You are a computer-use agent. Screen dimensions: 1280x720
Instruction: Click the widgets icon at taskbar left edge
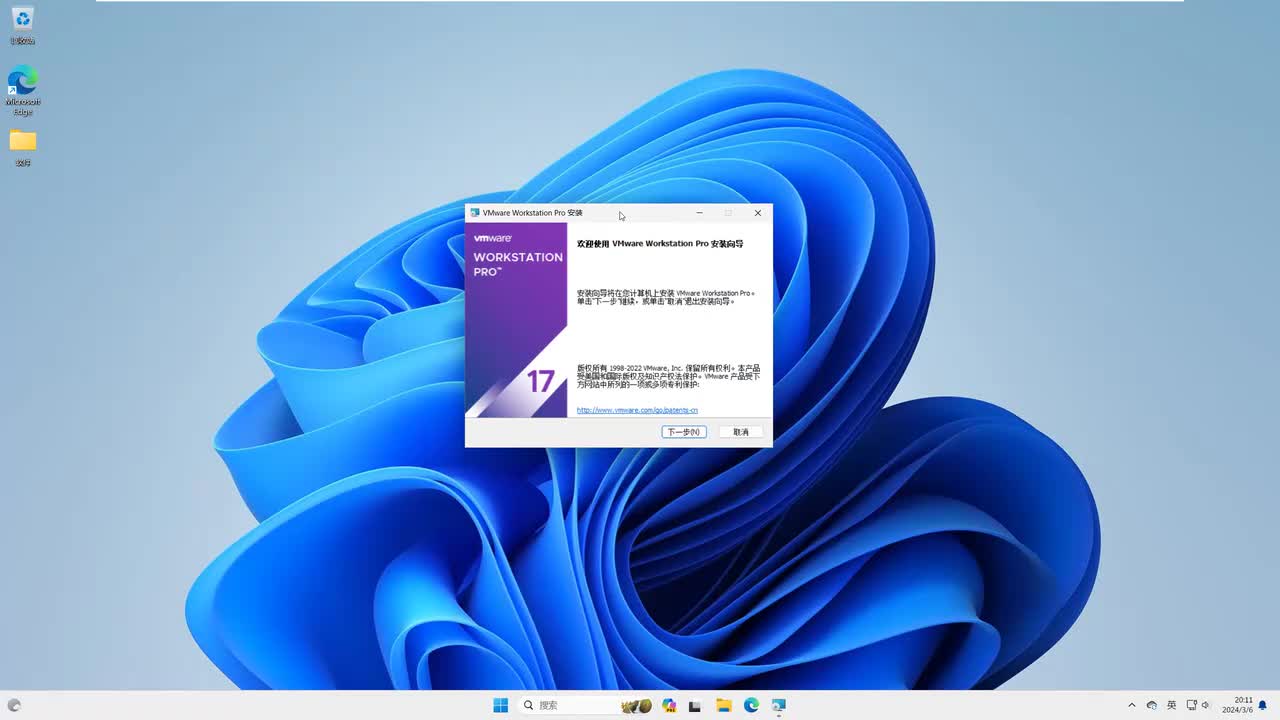click(14, 705)
